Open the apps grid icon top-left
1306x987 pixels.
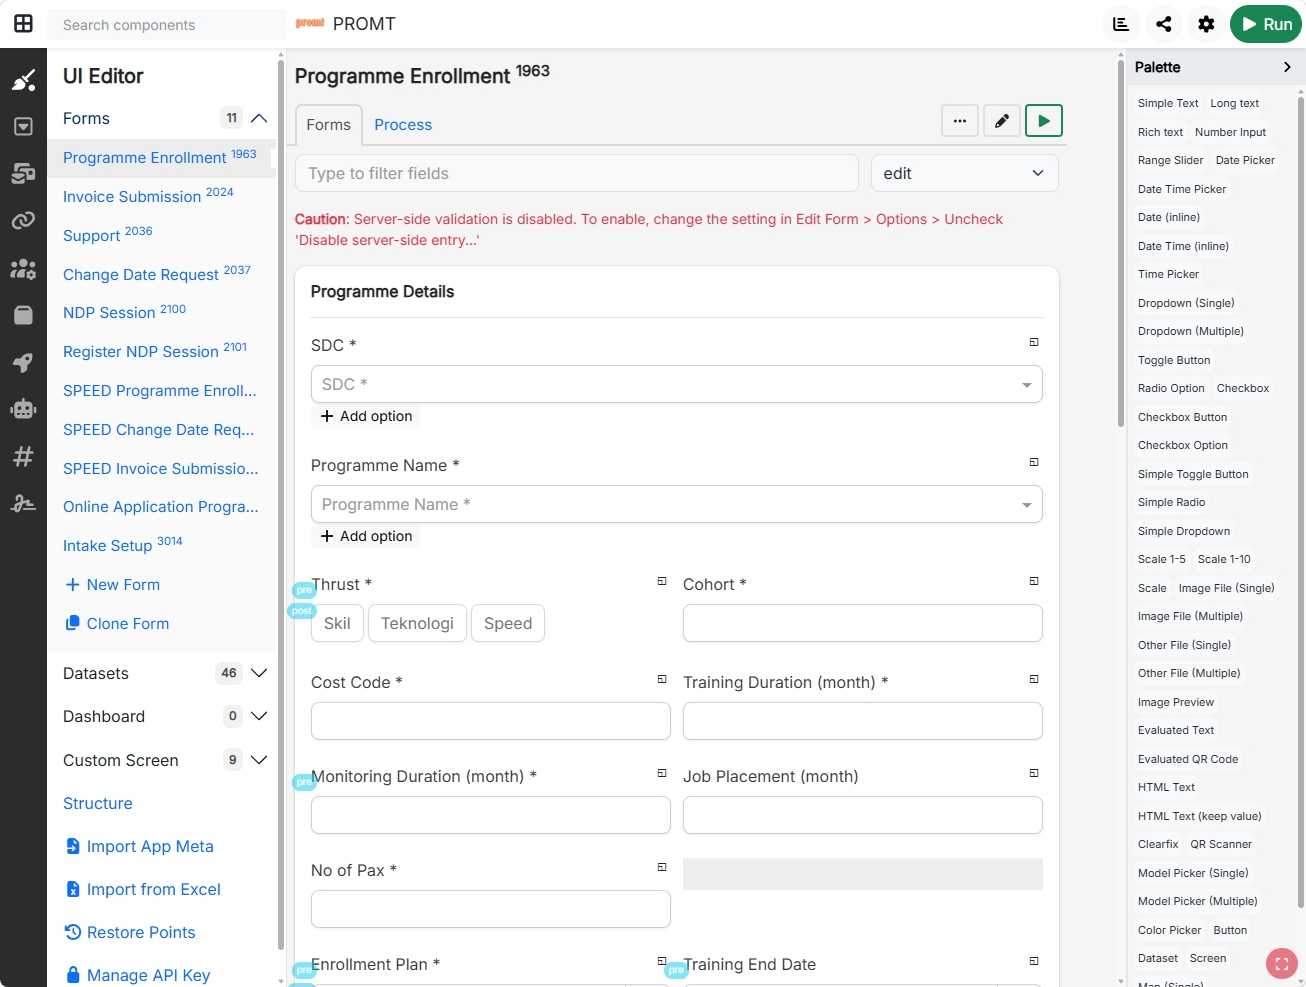23,24
